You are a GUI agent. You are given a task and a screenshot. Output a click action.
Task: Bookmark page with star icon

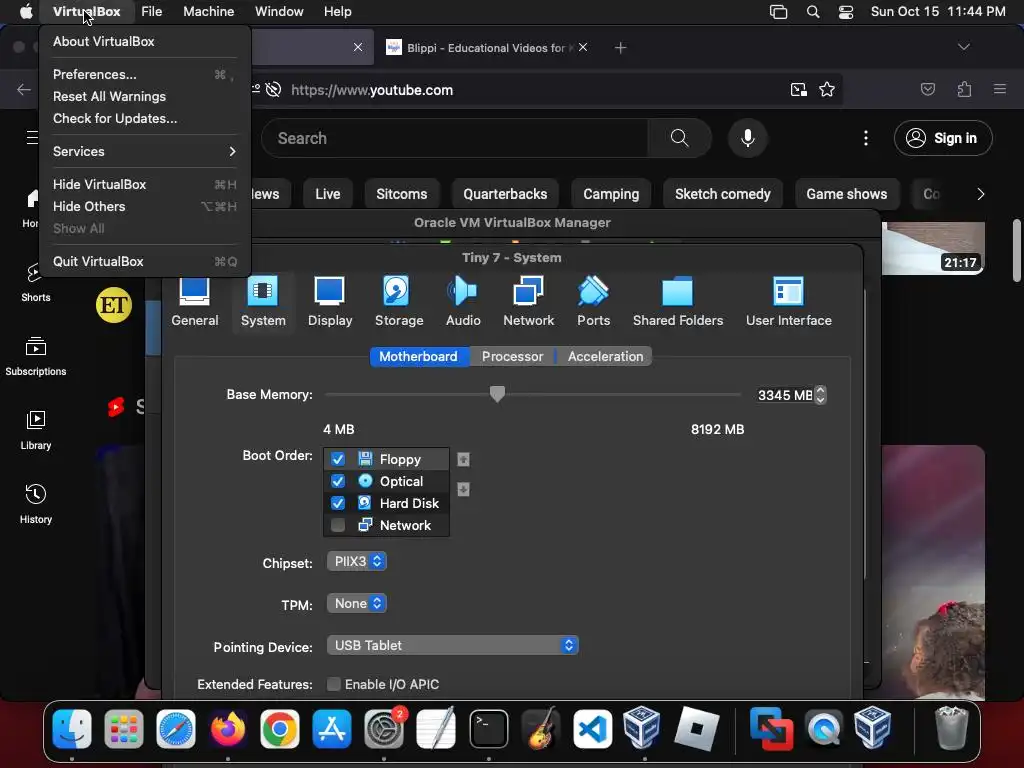[827, 89]
